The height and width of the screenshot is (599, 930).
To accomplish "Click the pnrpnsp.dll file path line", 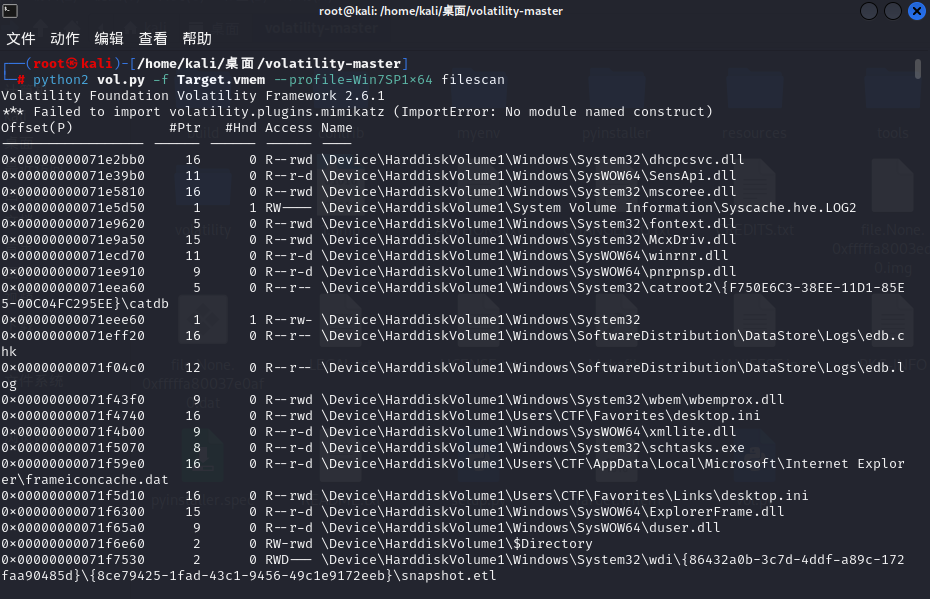I will (528, 272).
